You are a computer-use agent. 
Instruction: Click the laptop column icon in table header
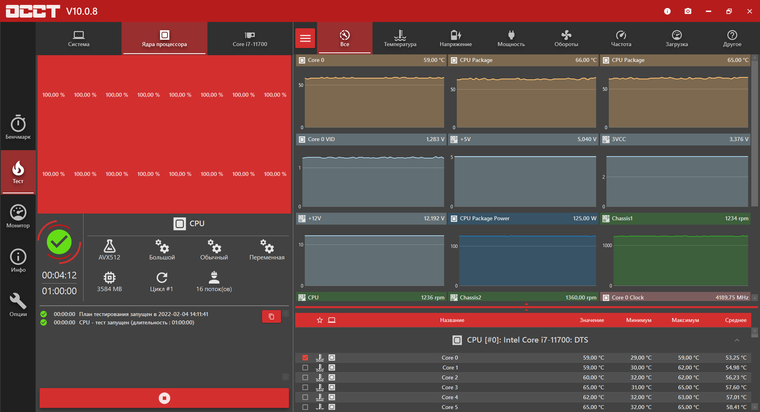332,320
